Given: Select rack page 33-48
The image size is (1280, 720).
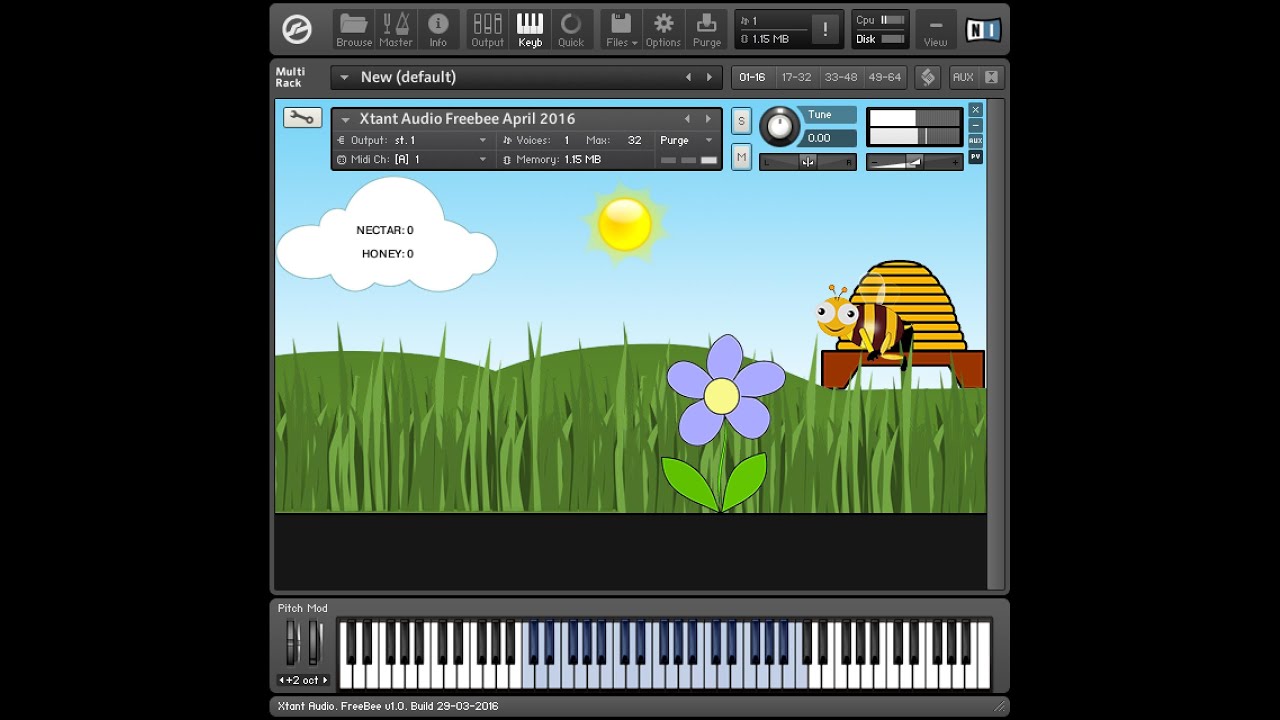Looking at the screenshot, I should [840, 77].
